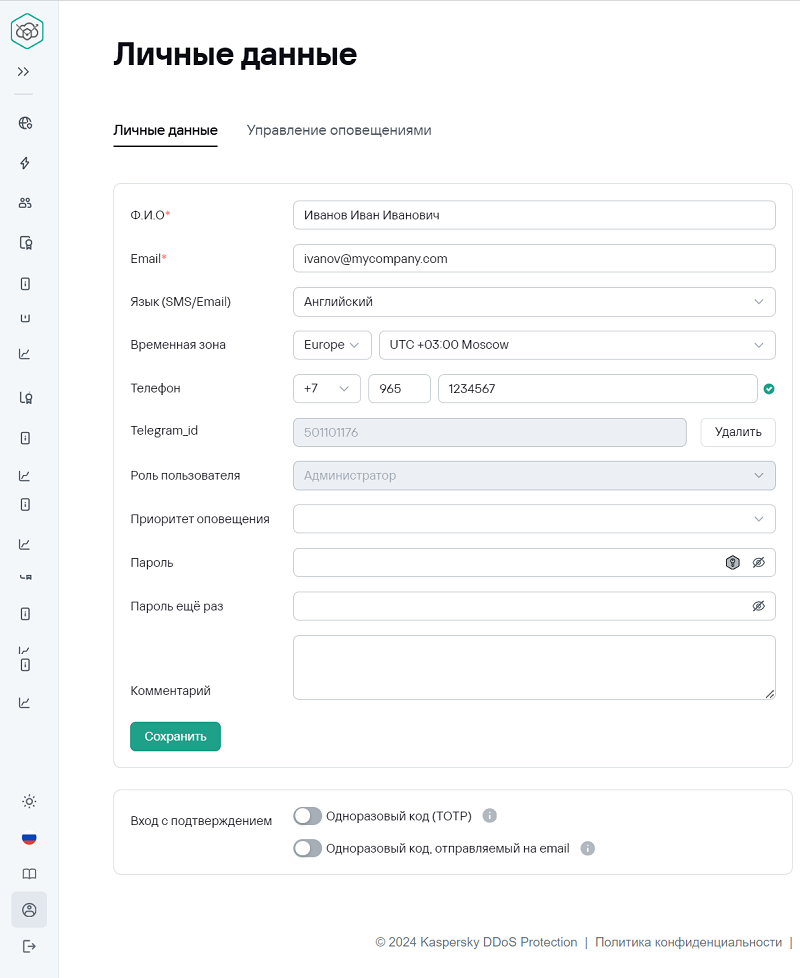This screenshot has width=800, height=978.
Task: Open the UTC +03:00 Moscow timezone dropdown
Action: pos(577,345)
